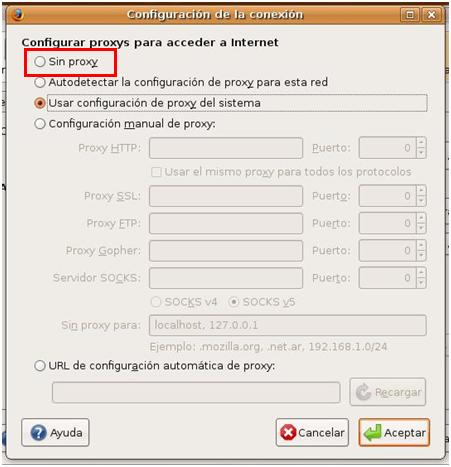Increase the Proxy HTTP Puerto spinner up arrow
This screenshot has height=467, width=451.
click(x=421, y=143)
